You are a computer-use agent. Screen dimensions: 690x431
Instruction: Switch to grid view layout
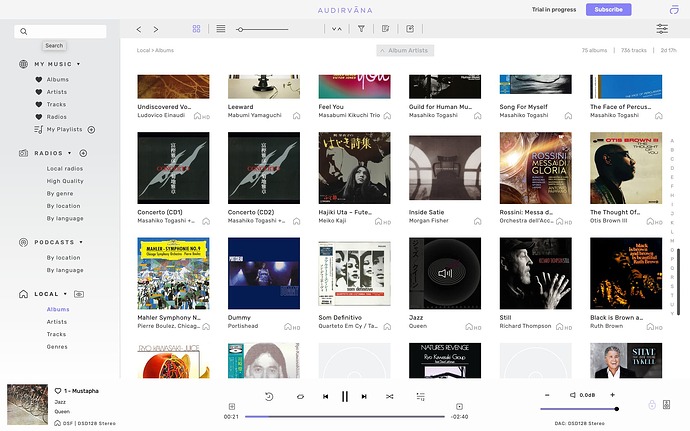(x=196, y=29)
